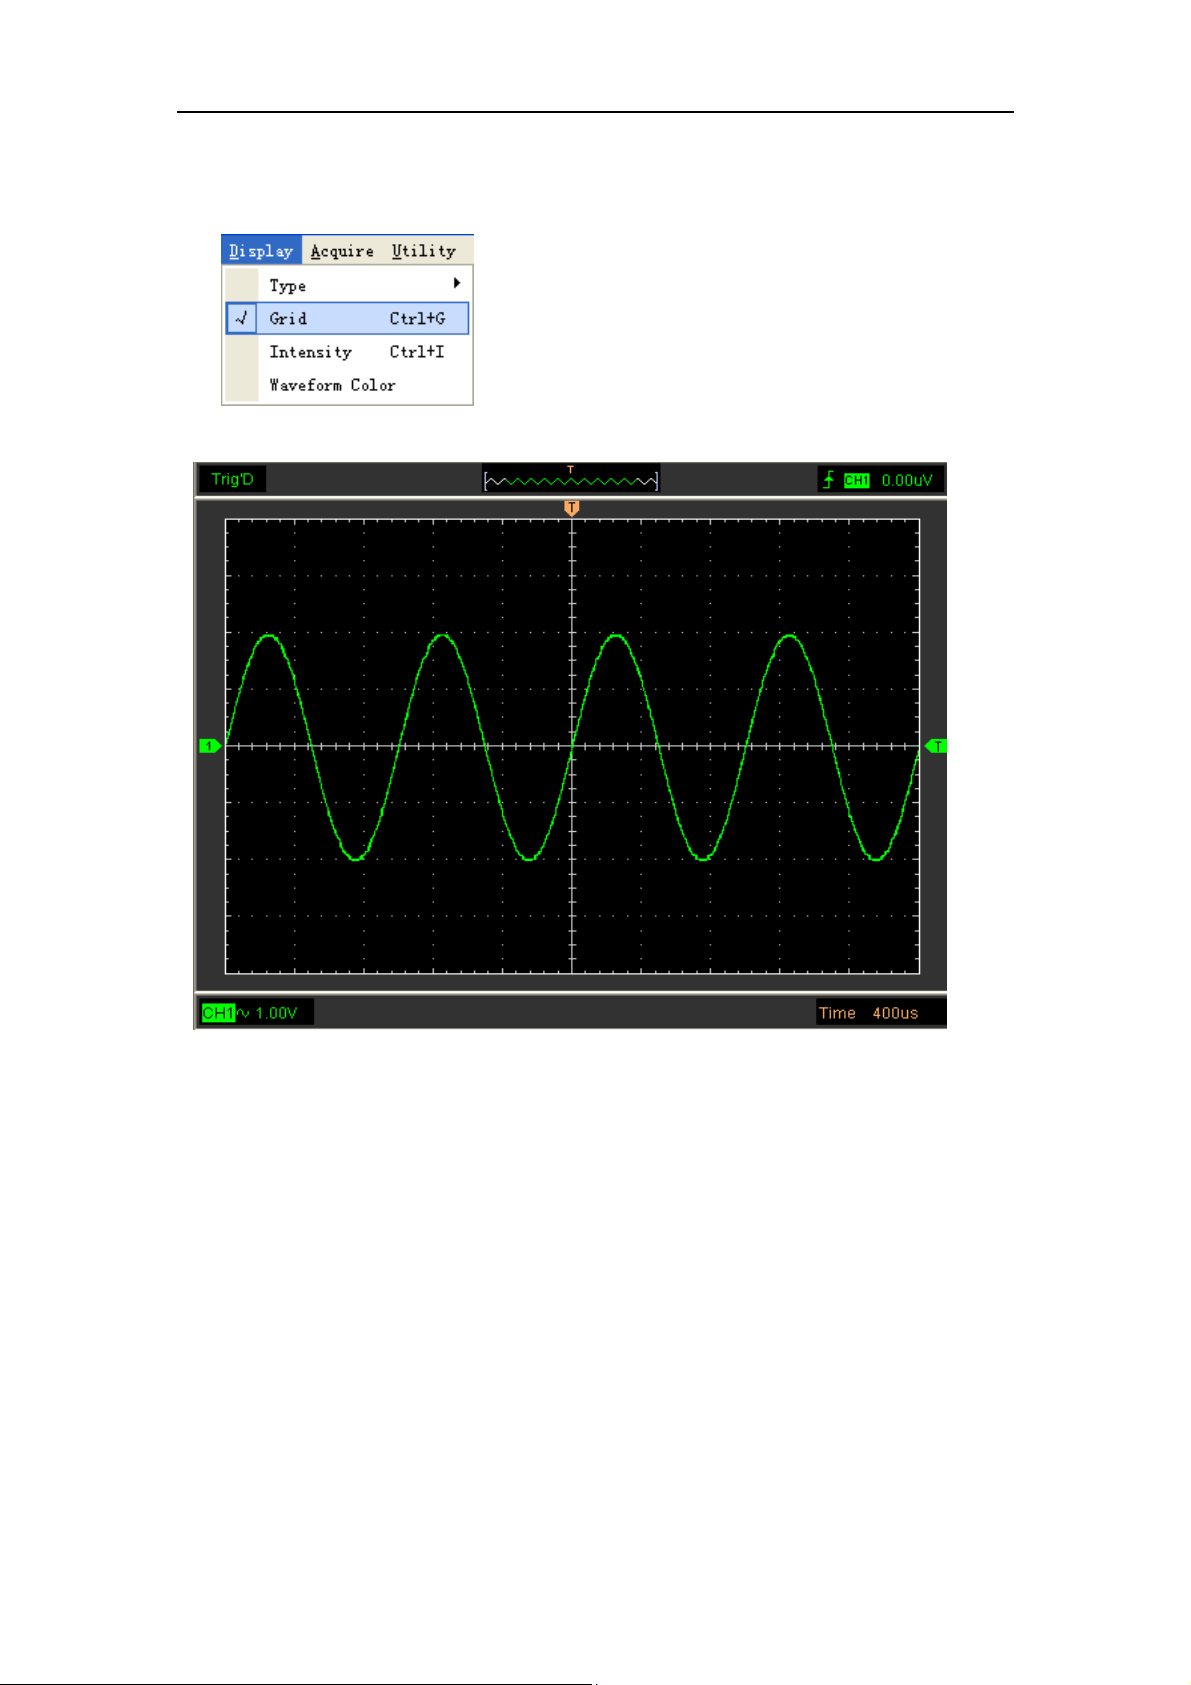Open the Display menu

[x=261, y=251]
